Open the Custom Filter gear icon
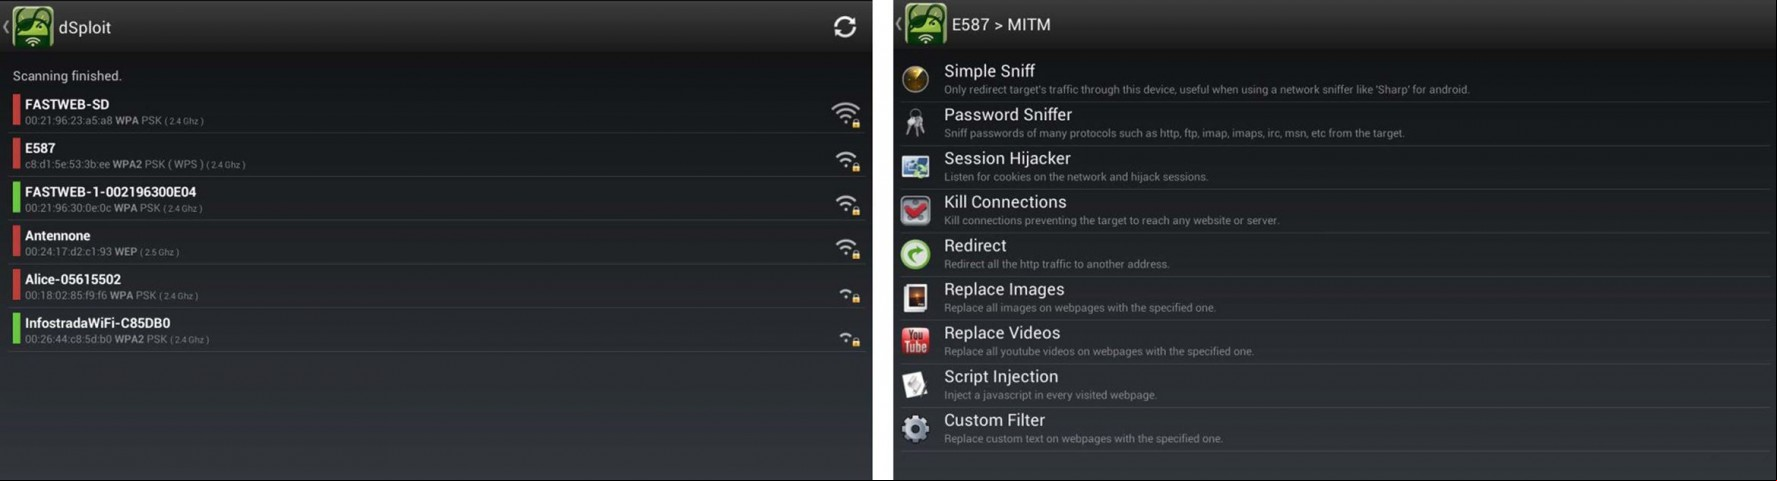 tap(915, 429)
